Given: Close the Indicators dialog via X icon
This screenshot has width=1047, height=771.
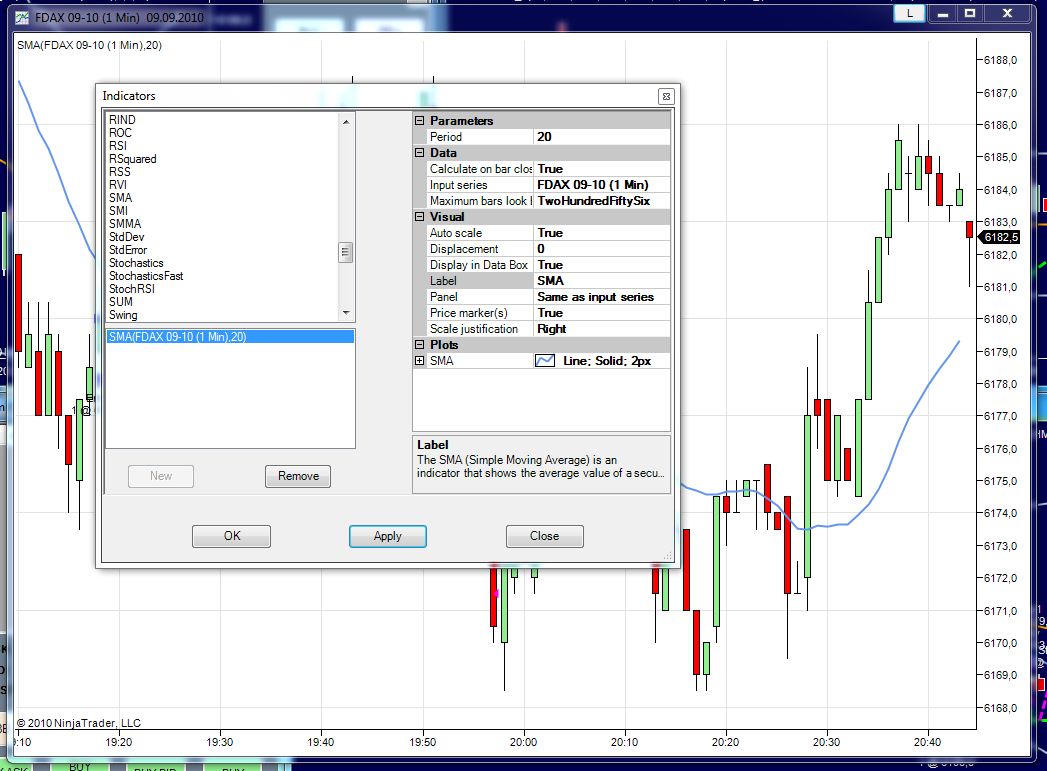Looking at the screenshot, I should pyautogui.click(x=666, y=97).
